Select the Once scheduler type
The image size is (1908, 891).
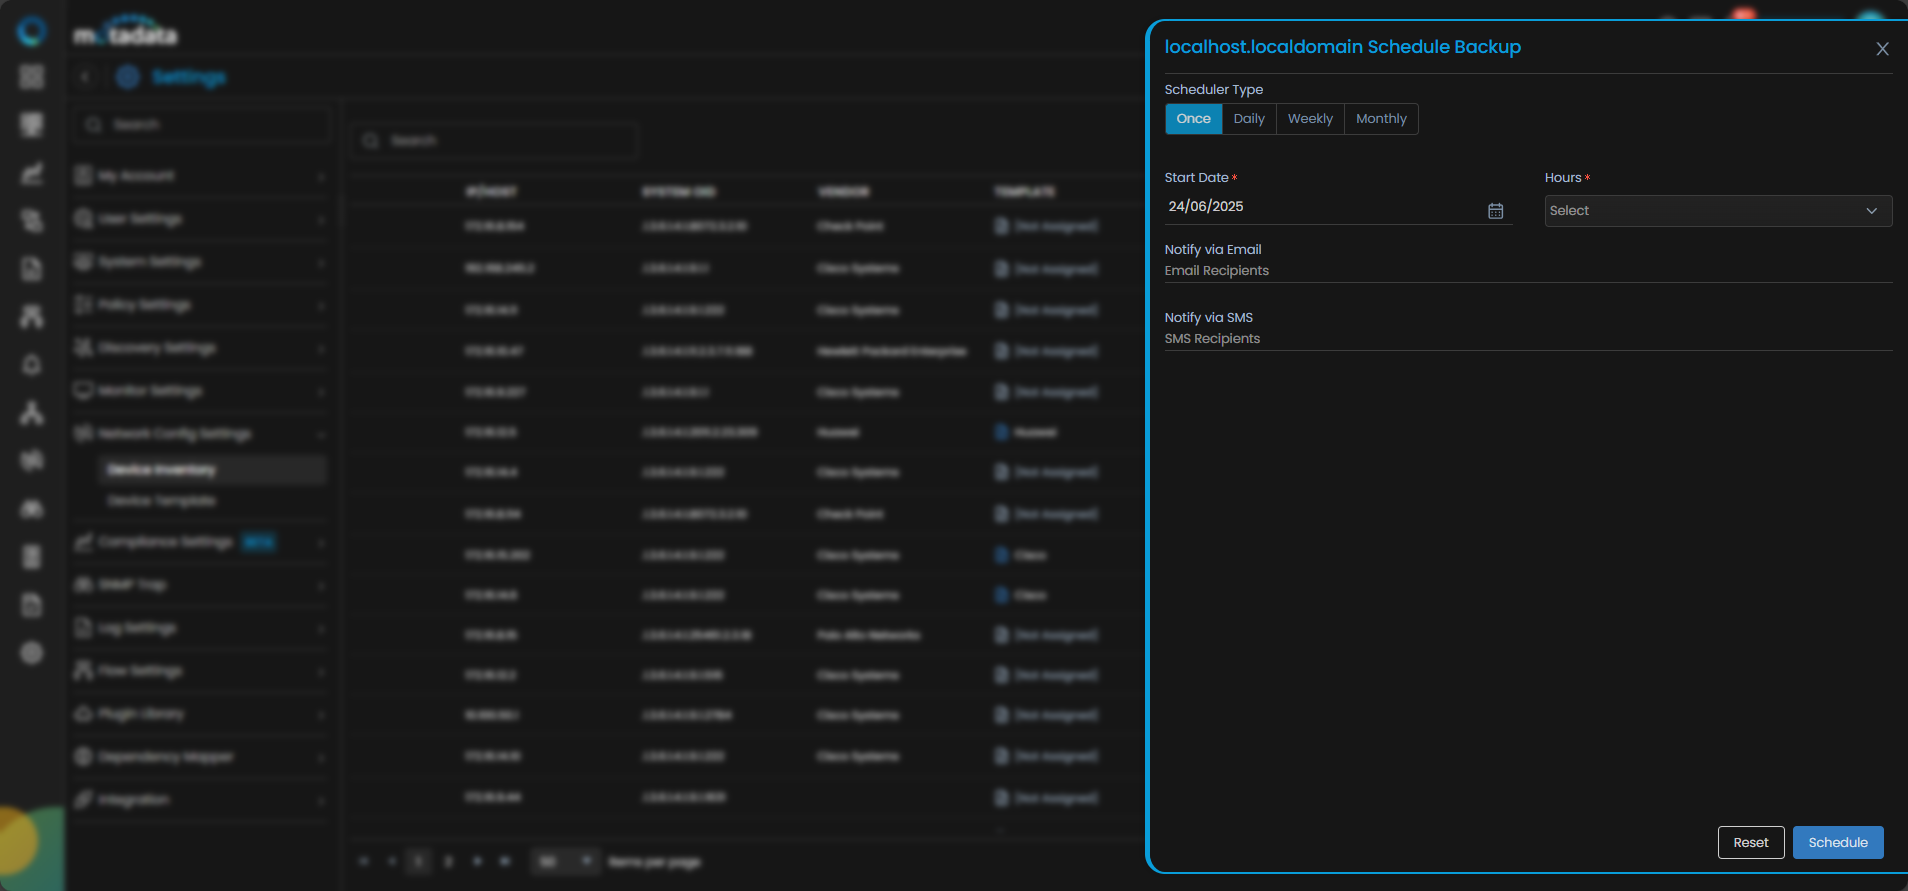click(x=1193, y=119)
